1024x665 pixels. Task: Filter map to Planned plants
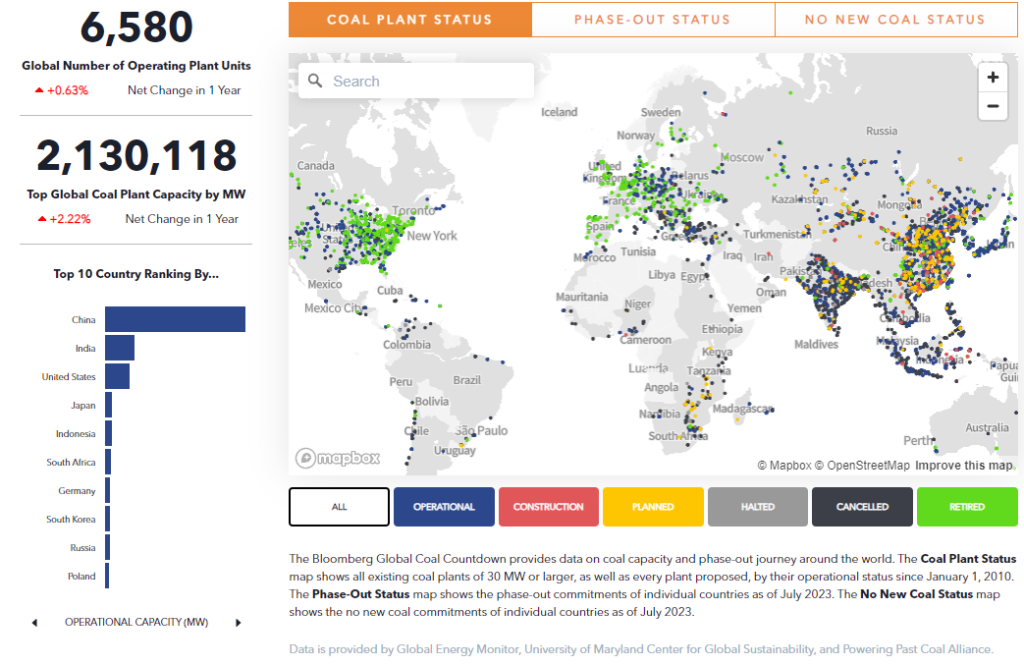pos(653,506)
